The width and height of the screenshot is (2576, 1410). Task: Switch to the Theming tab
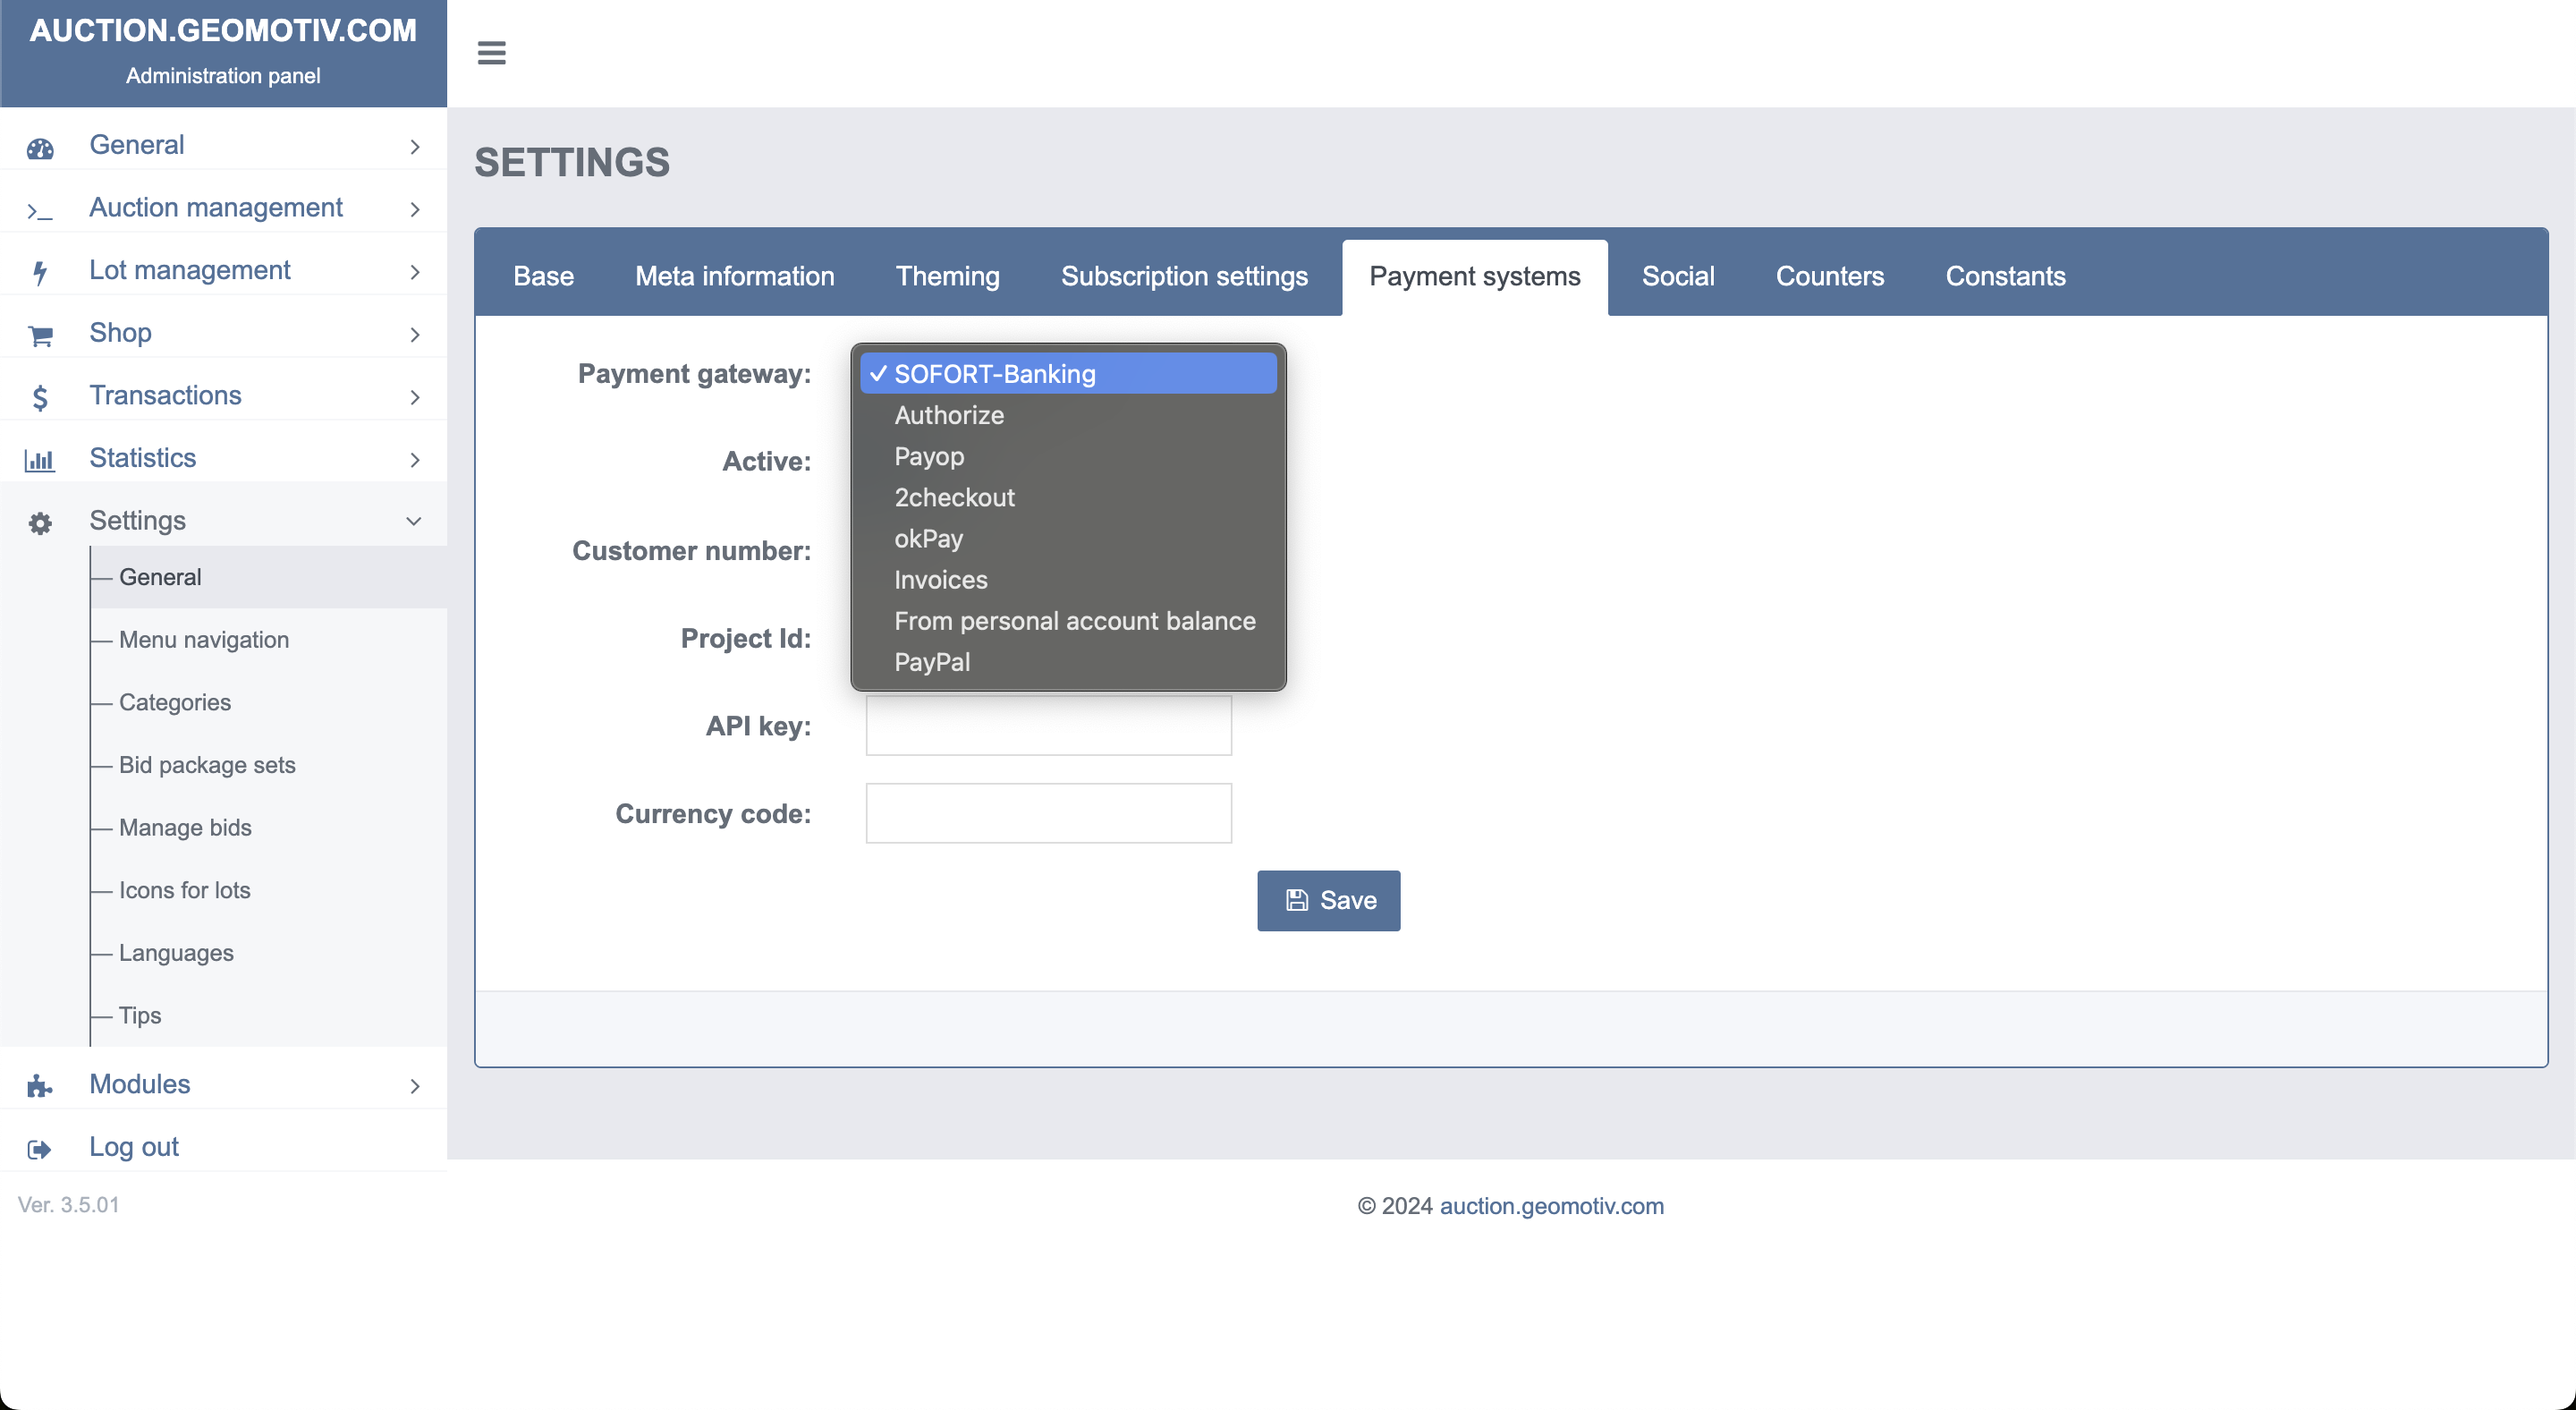point(946,276)
